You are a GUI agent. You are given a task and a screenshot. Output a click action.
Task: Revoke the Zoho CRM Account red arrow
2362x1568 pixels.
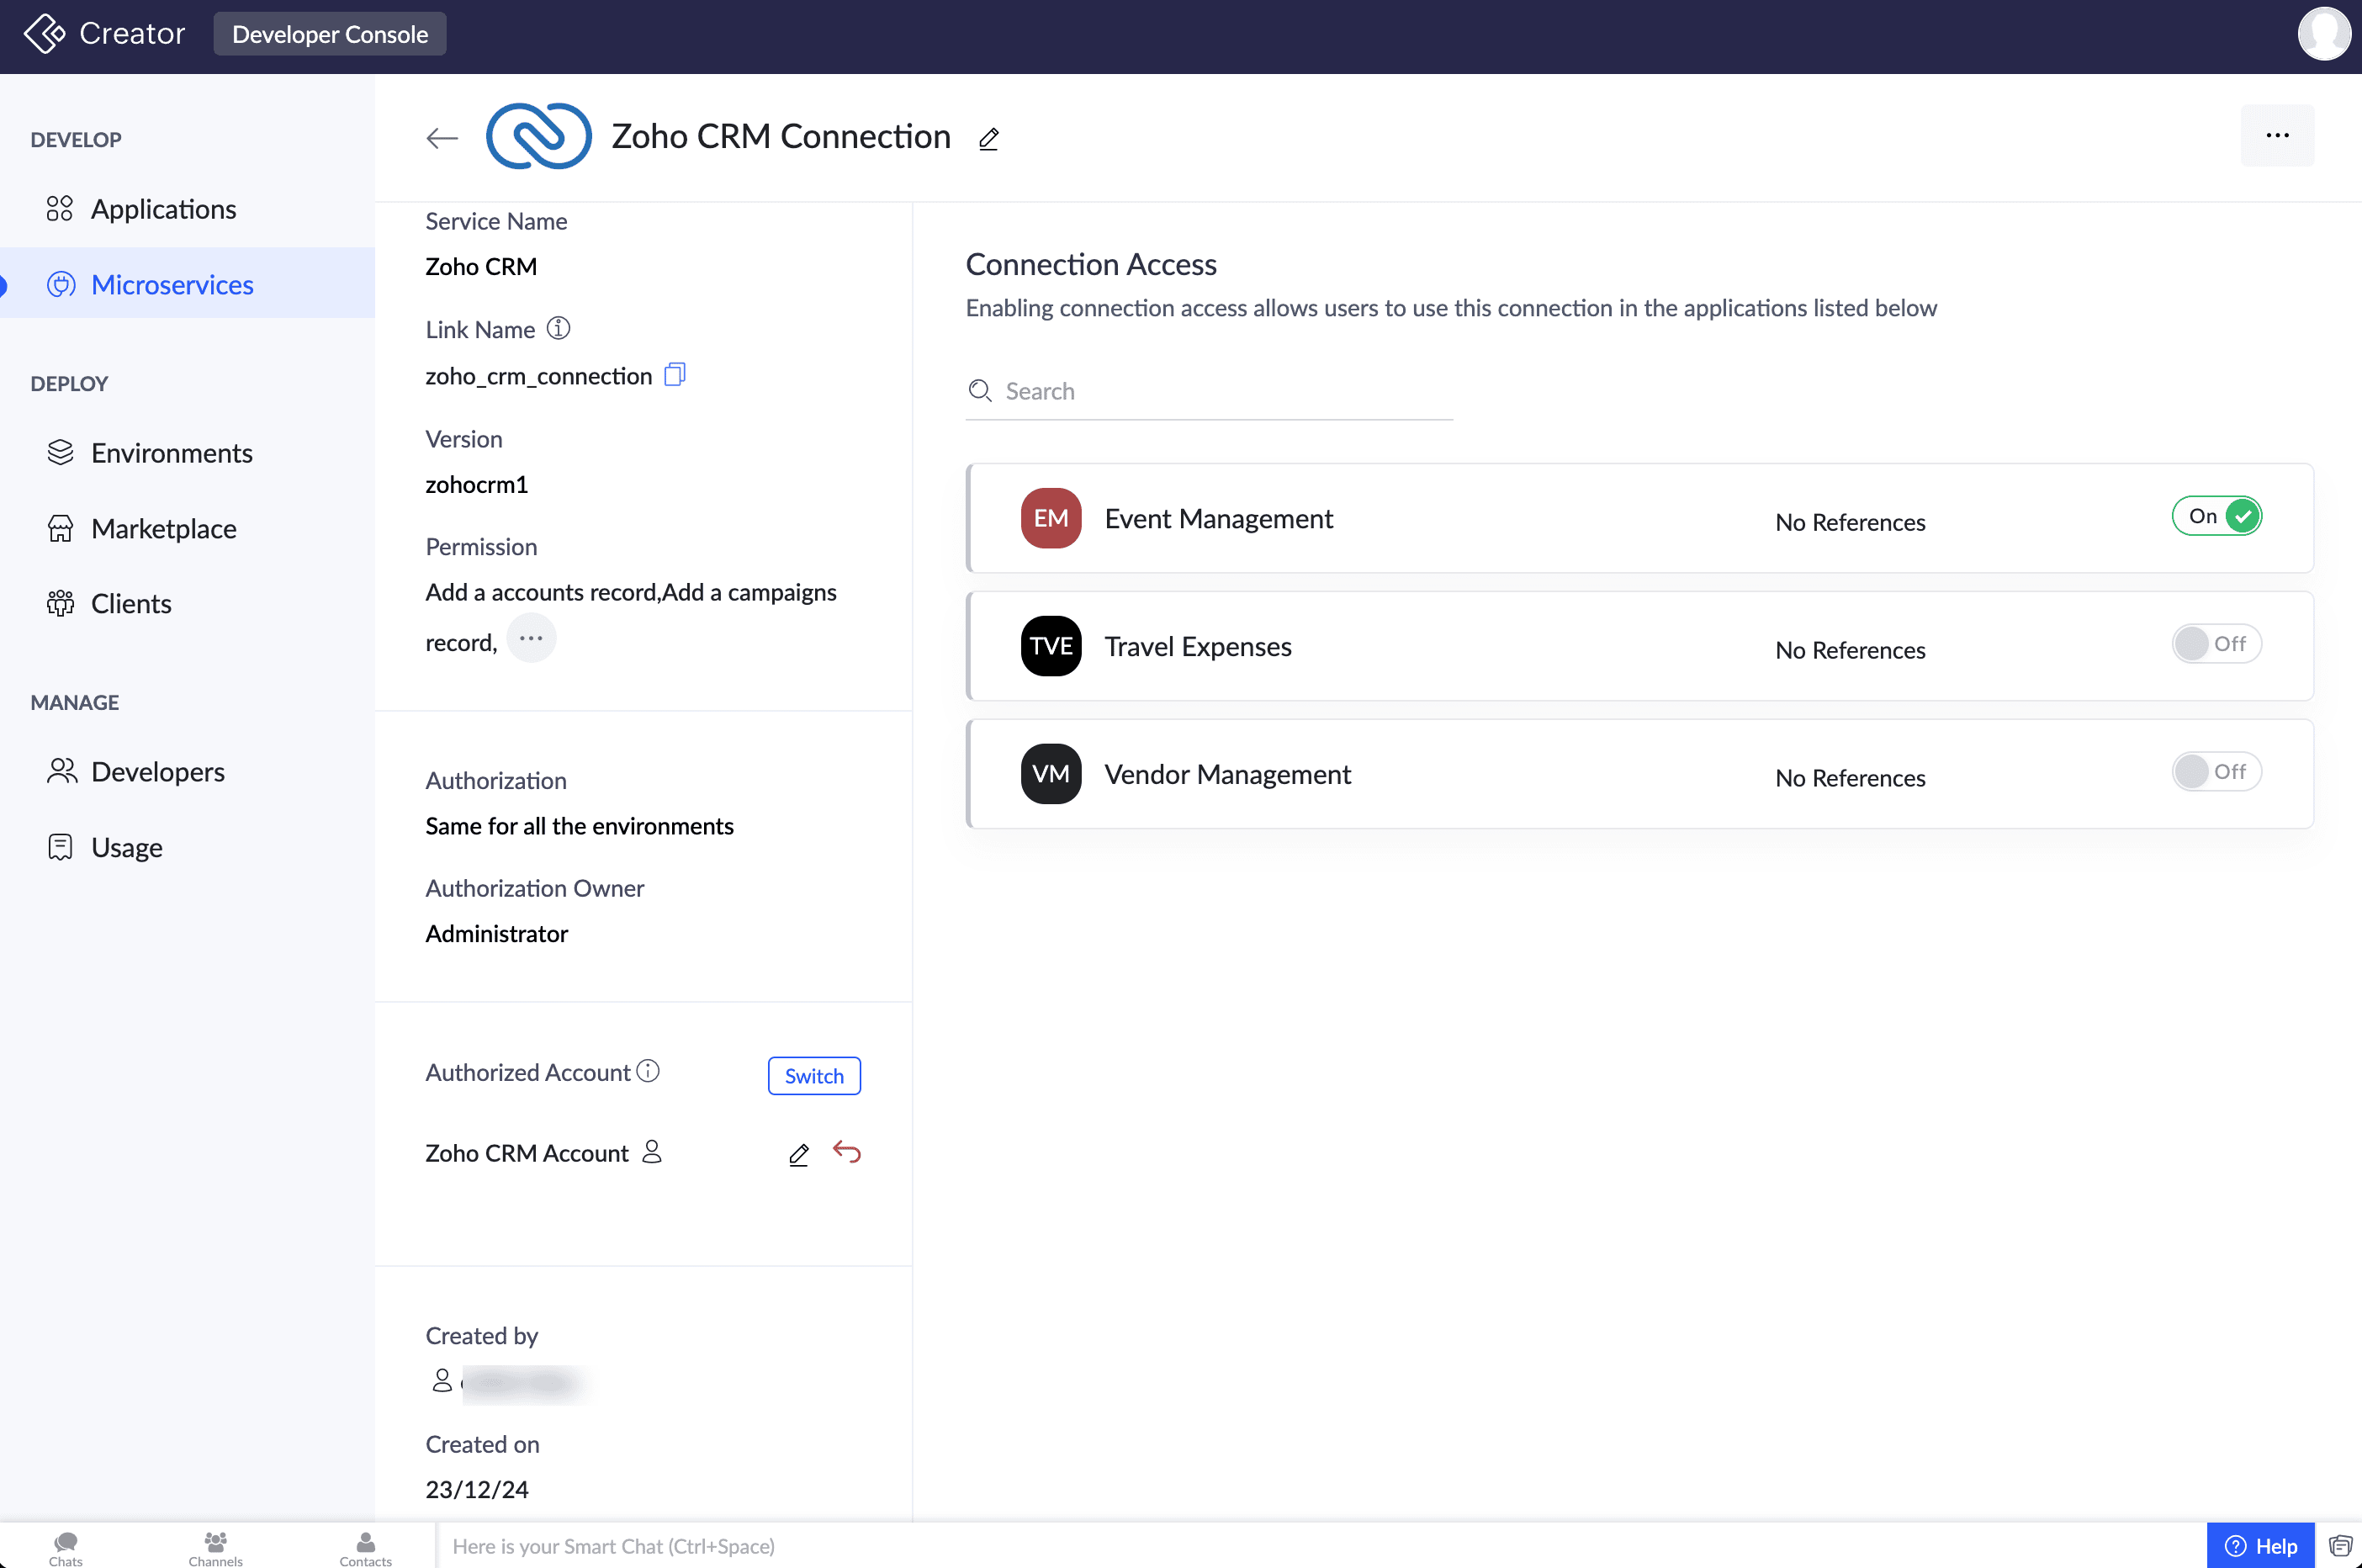coord(846,1152)
